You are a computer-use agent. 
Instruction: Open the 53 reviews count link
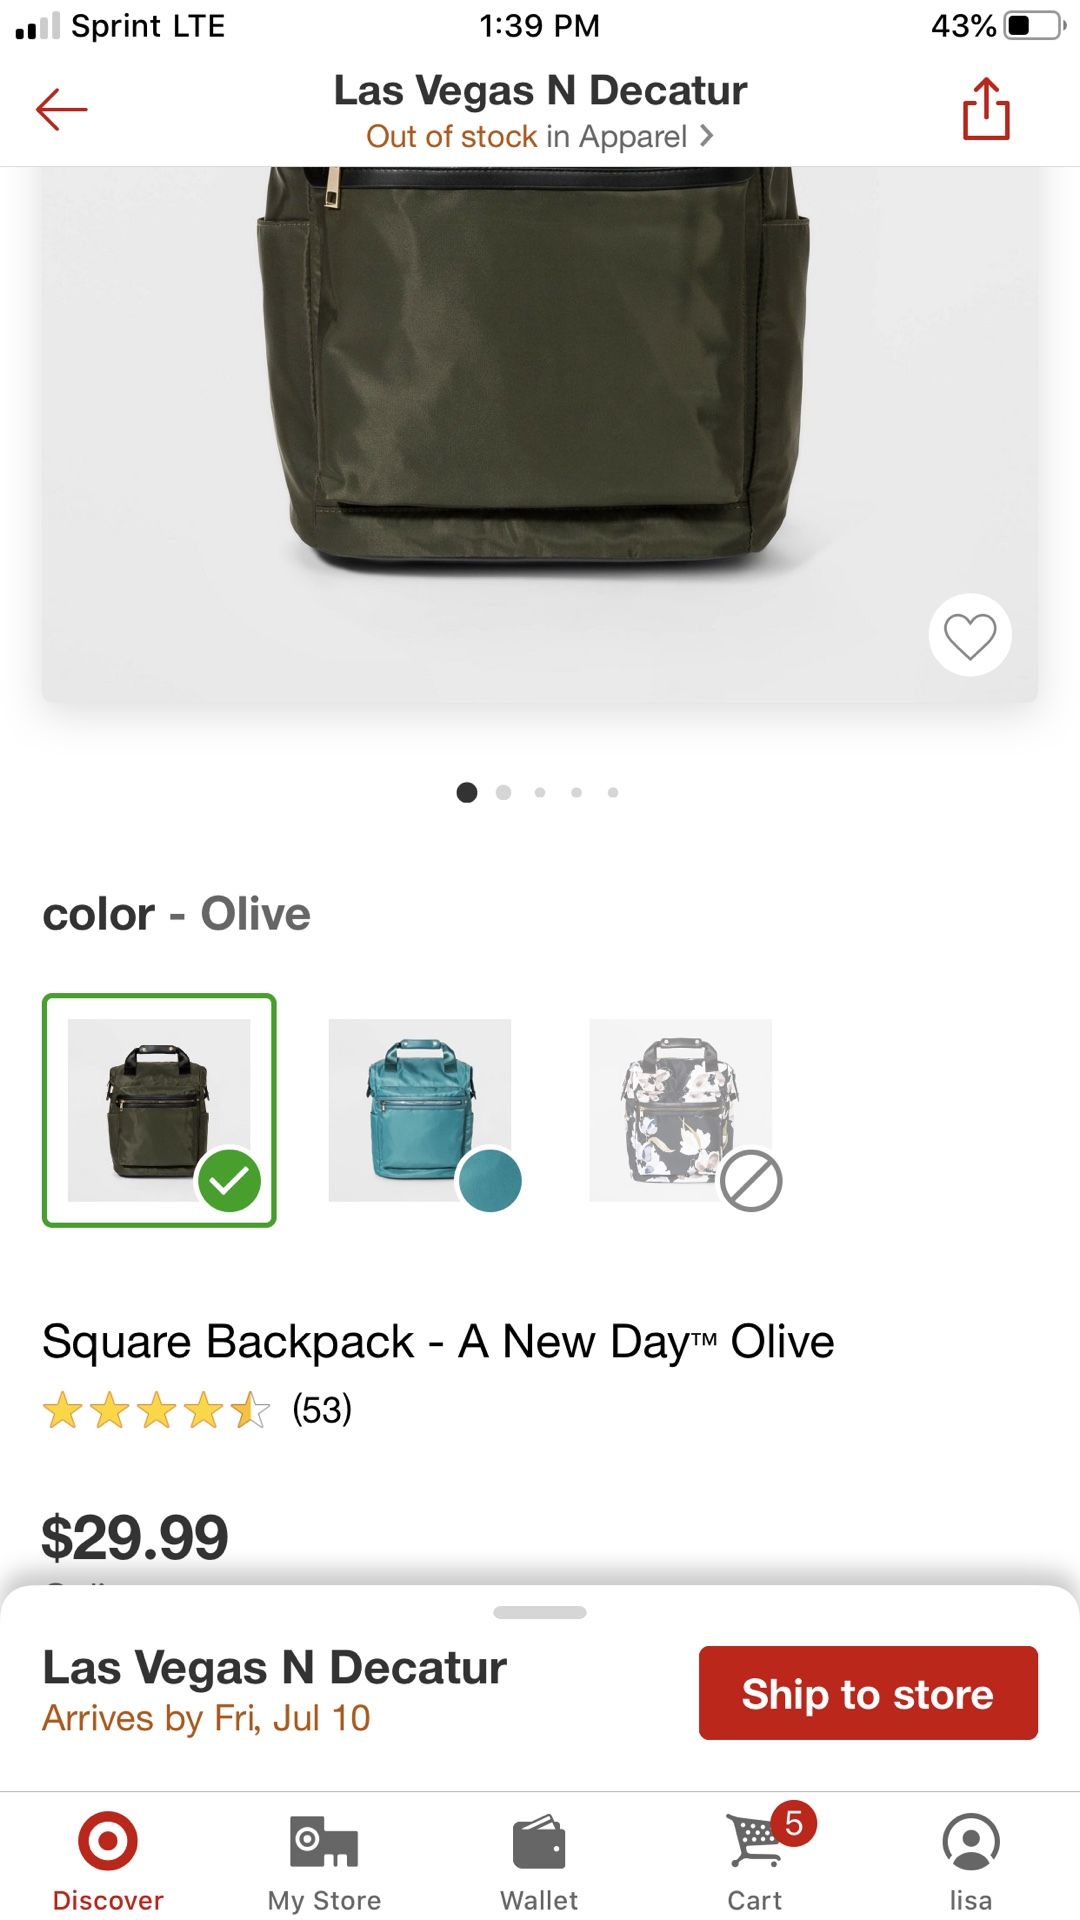[322, 1410]
